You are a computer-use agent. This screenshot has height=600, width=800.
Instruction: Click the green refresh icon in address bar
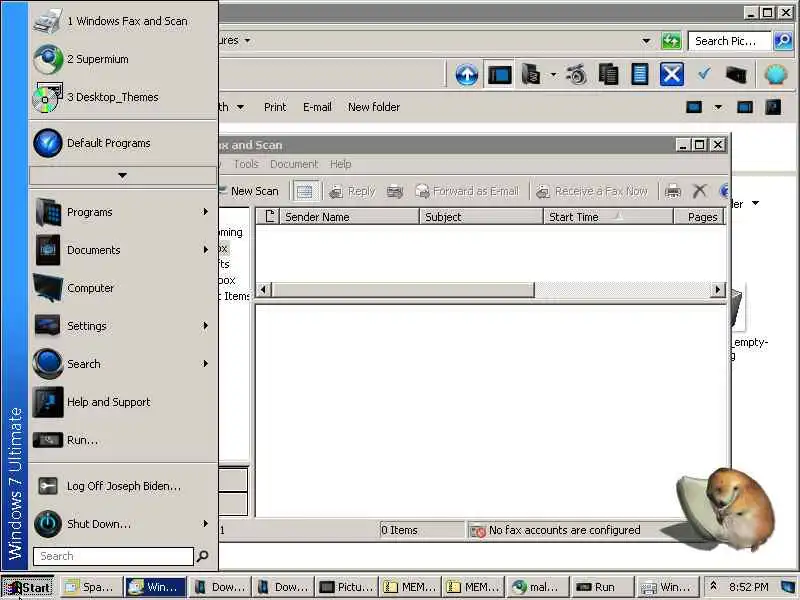tap(671, 41)
